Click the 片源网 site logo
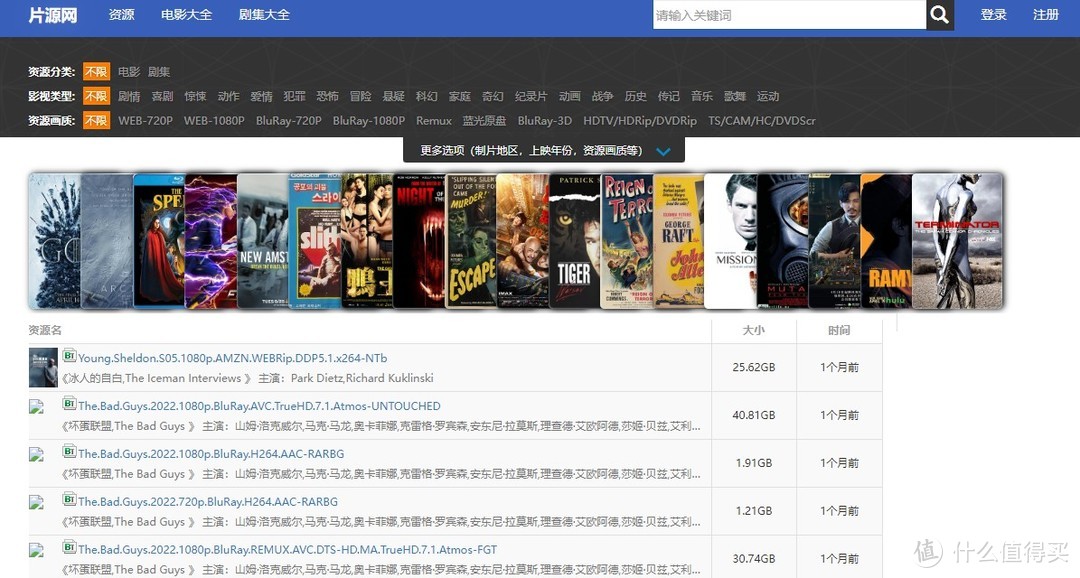The height and width of the screenshot is (578, 1080). [52, 14]
